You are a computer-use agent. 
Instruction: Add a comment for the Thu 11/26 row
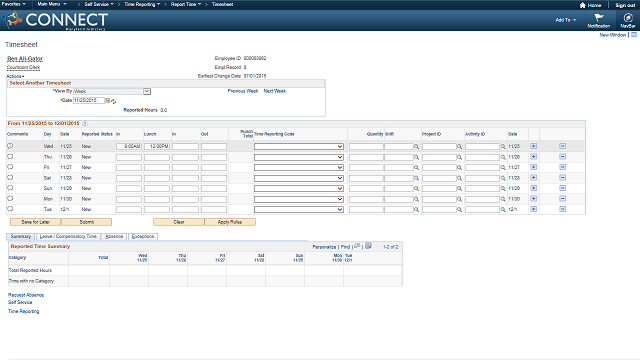(10, 156)
